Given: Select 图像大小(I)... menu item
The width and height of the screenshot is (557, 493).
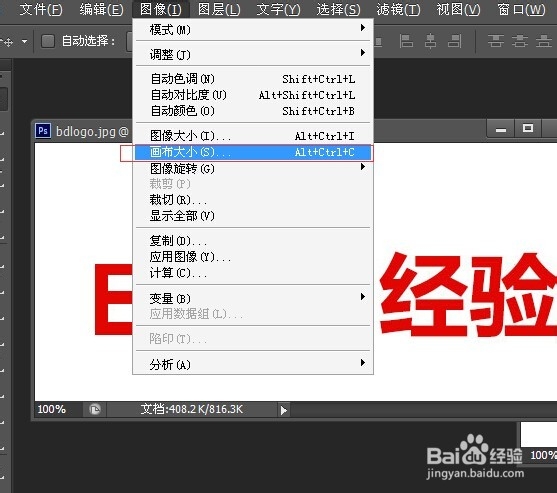Looking at the screenshot, I should tap(253, 136).
